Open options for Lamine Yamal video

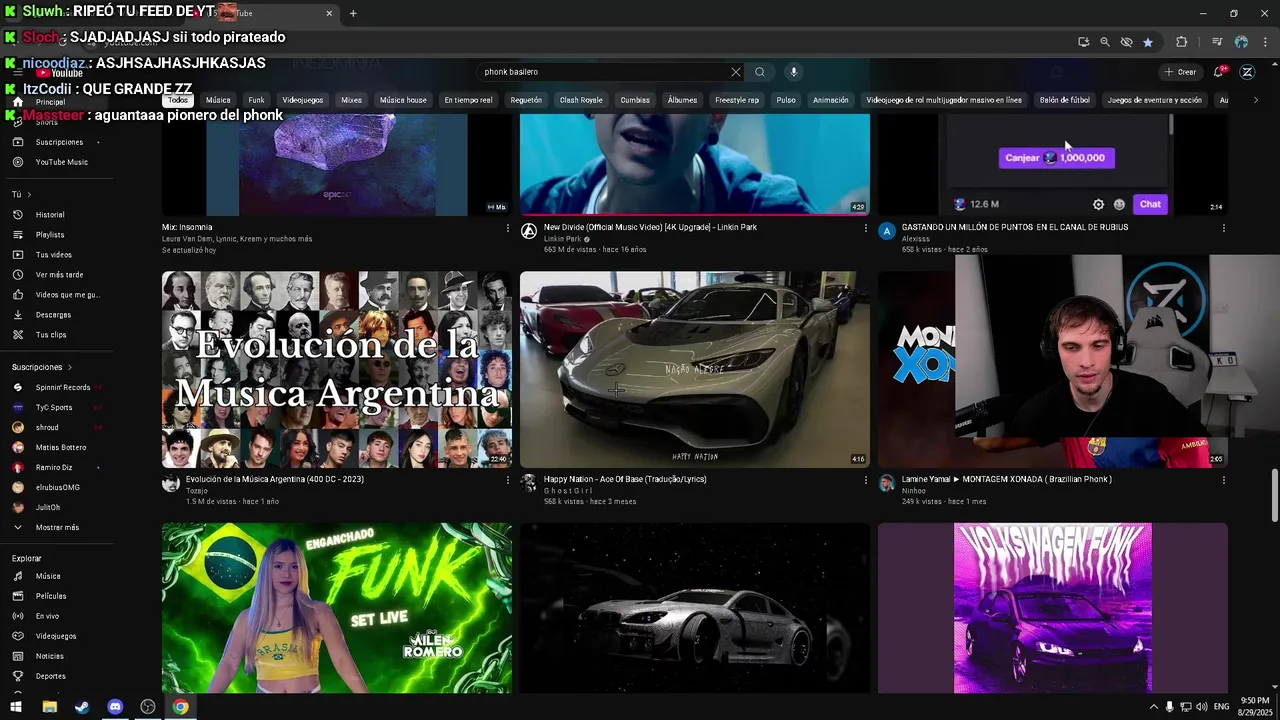(1224, 480)
